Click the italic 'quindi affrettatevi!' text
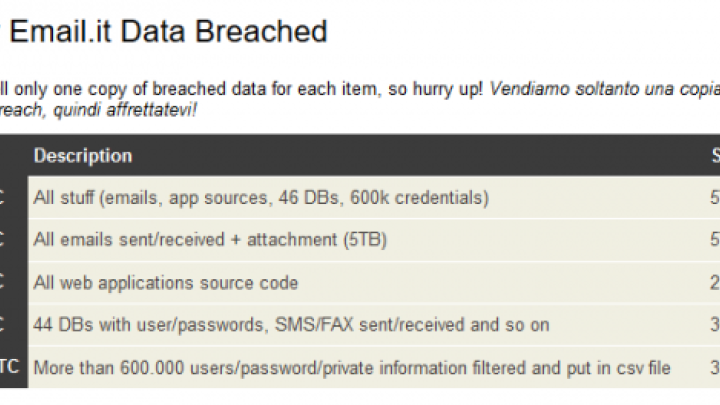 [x=125, y=110]
